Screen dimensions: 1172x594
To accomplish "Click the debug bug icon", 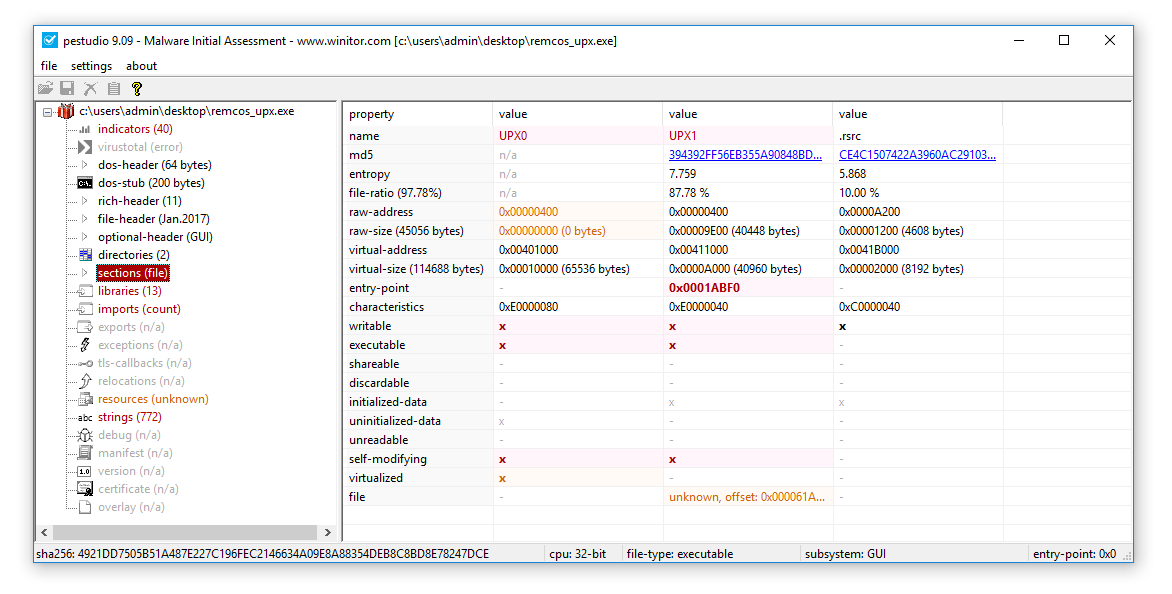I will point(85,435).
